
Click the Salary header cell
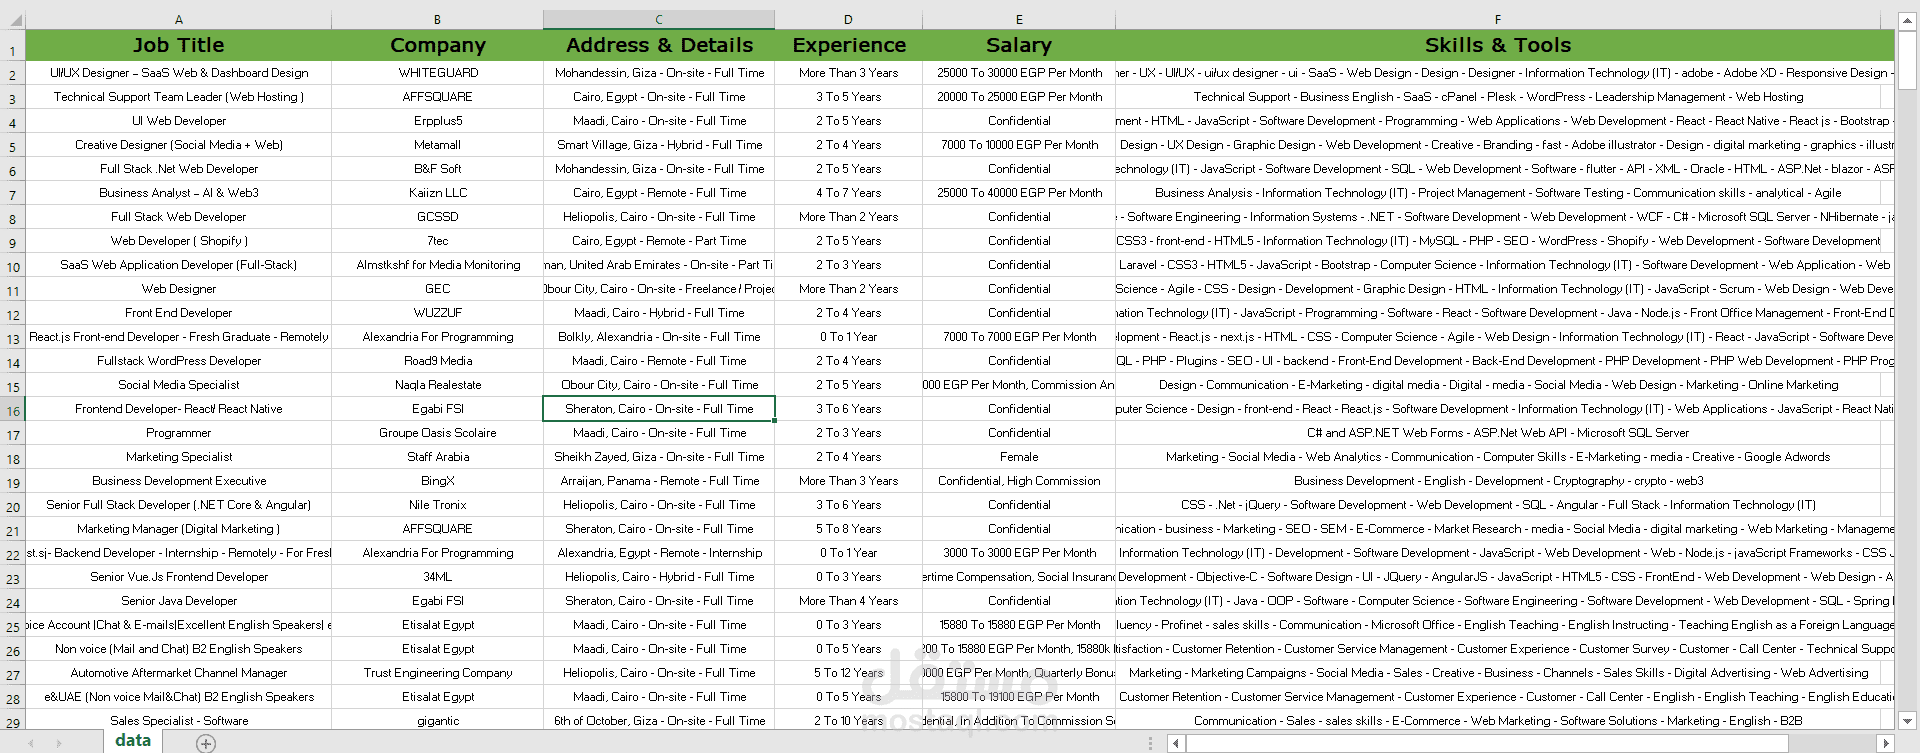pos(1019,45)
